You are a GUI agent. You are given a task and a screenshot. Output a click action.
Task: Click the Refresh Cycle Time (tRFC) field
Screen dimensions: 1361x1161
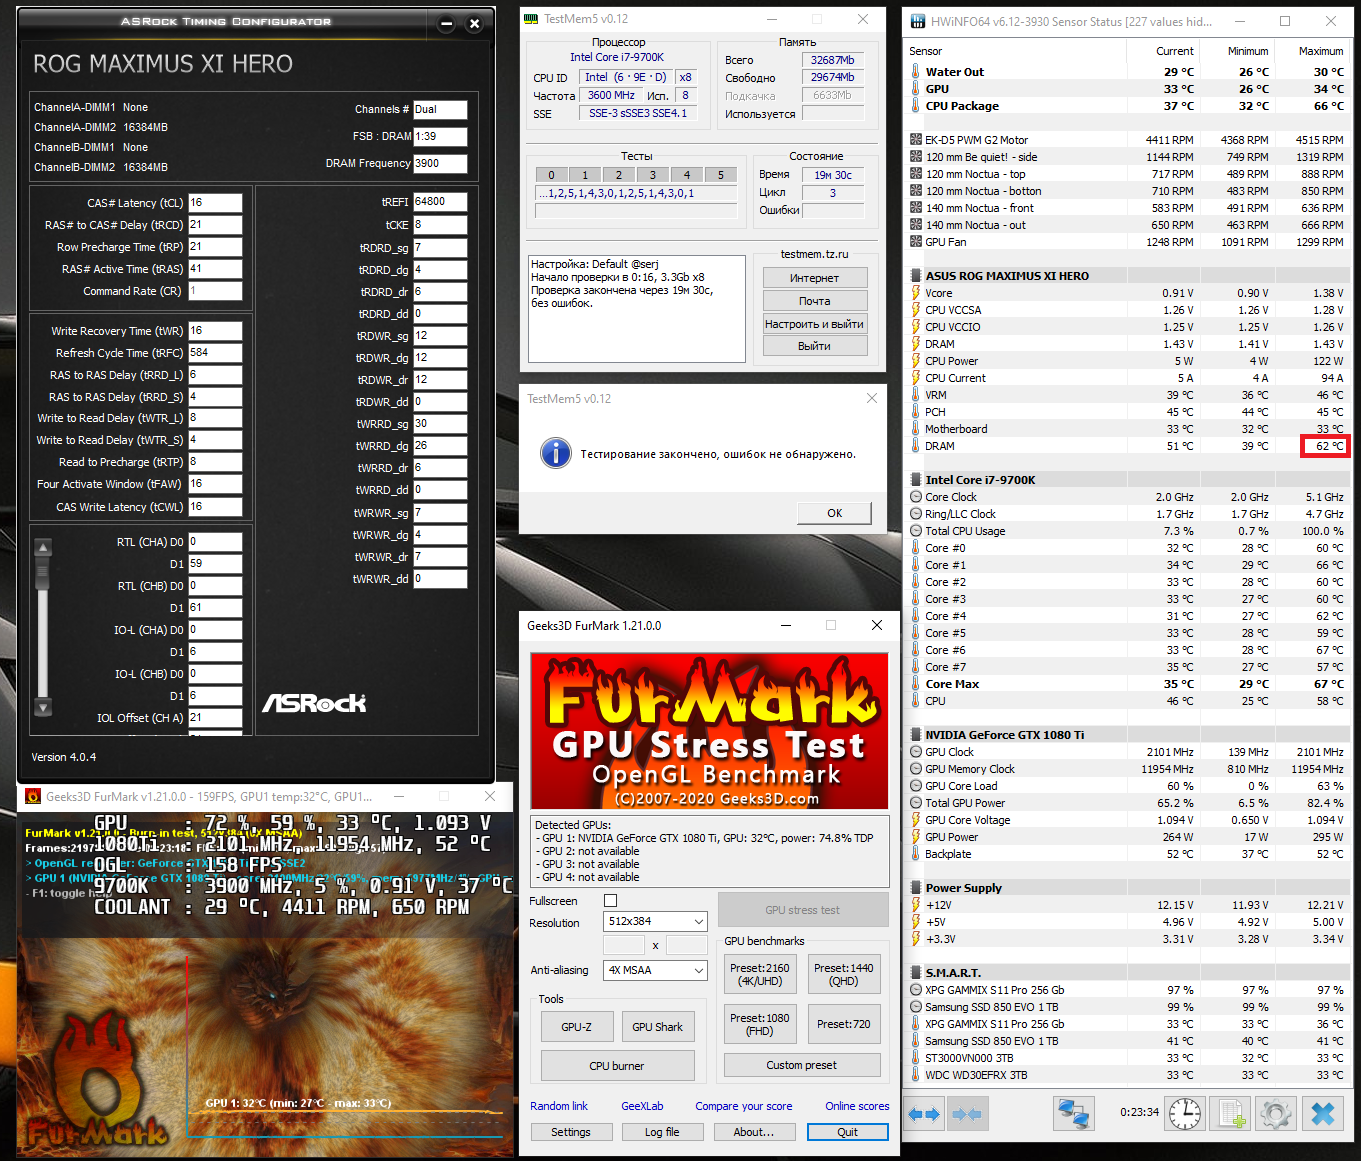pos(215,352)
